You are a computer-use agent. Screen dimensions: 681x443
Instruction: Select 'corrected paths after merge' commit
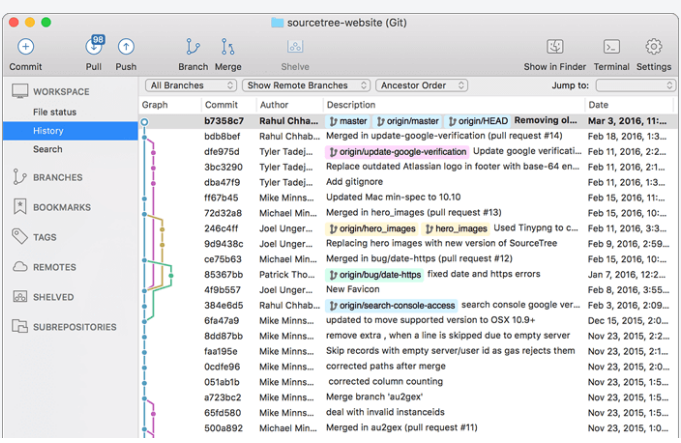click(x=386, y=366)
